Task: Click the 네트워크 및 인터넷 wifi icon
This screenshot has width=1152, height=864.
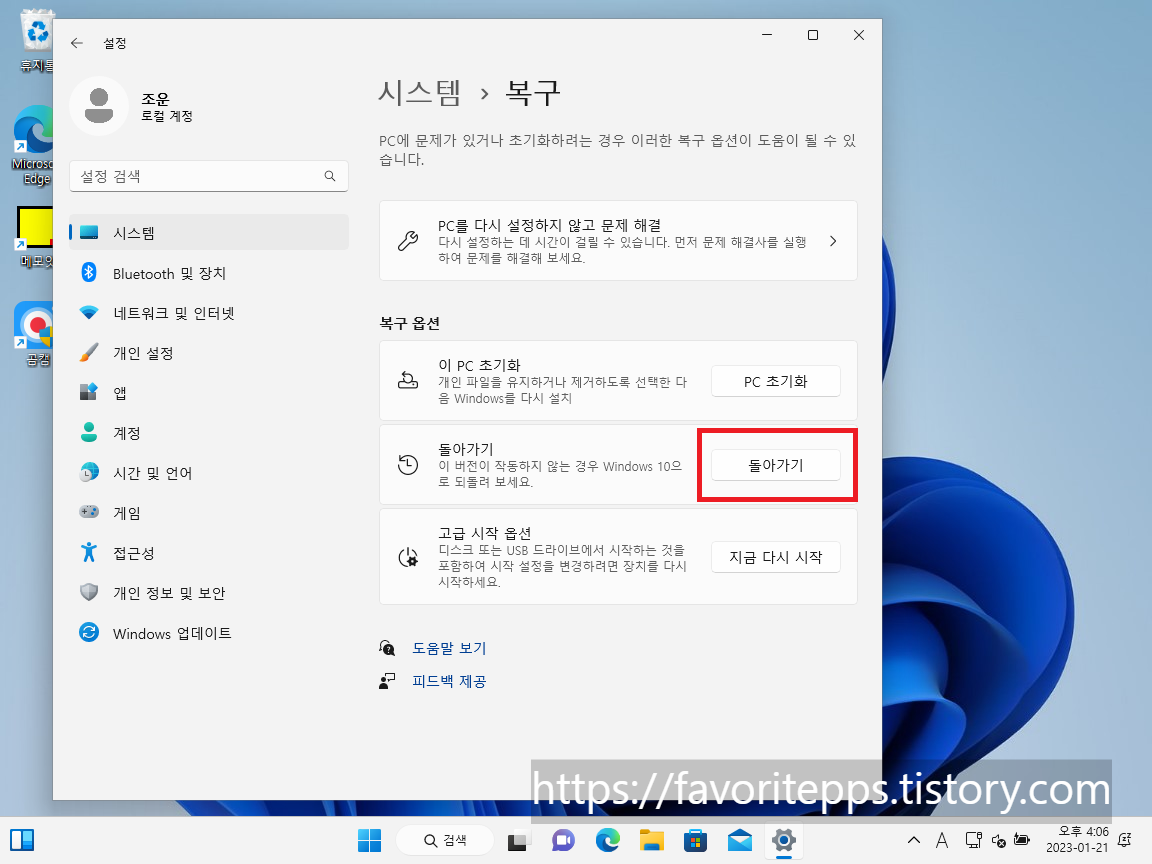Action: click(x=89, y=313)
